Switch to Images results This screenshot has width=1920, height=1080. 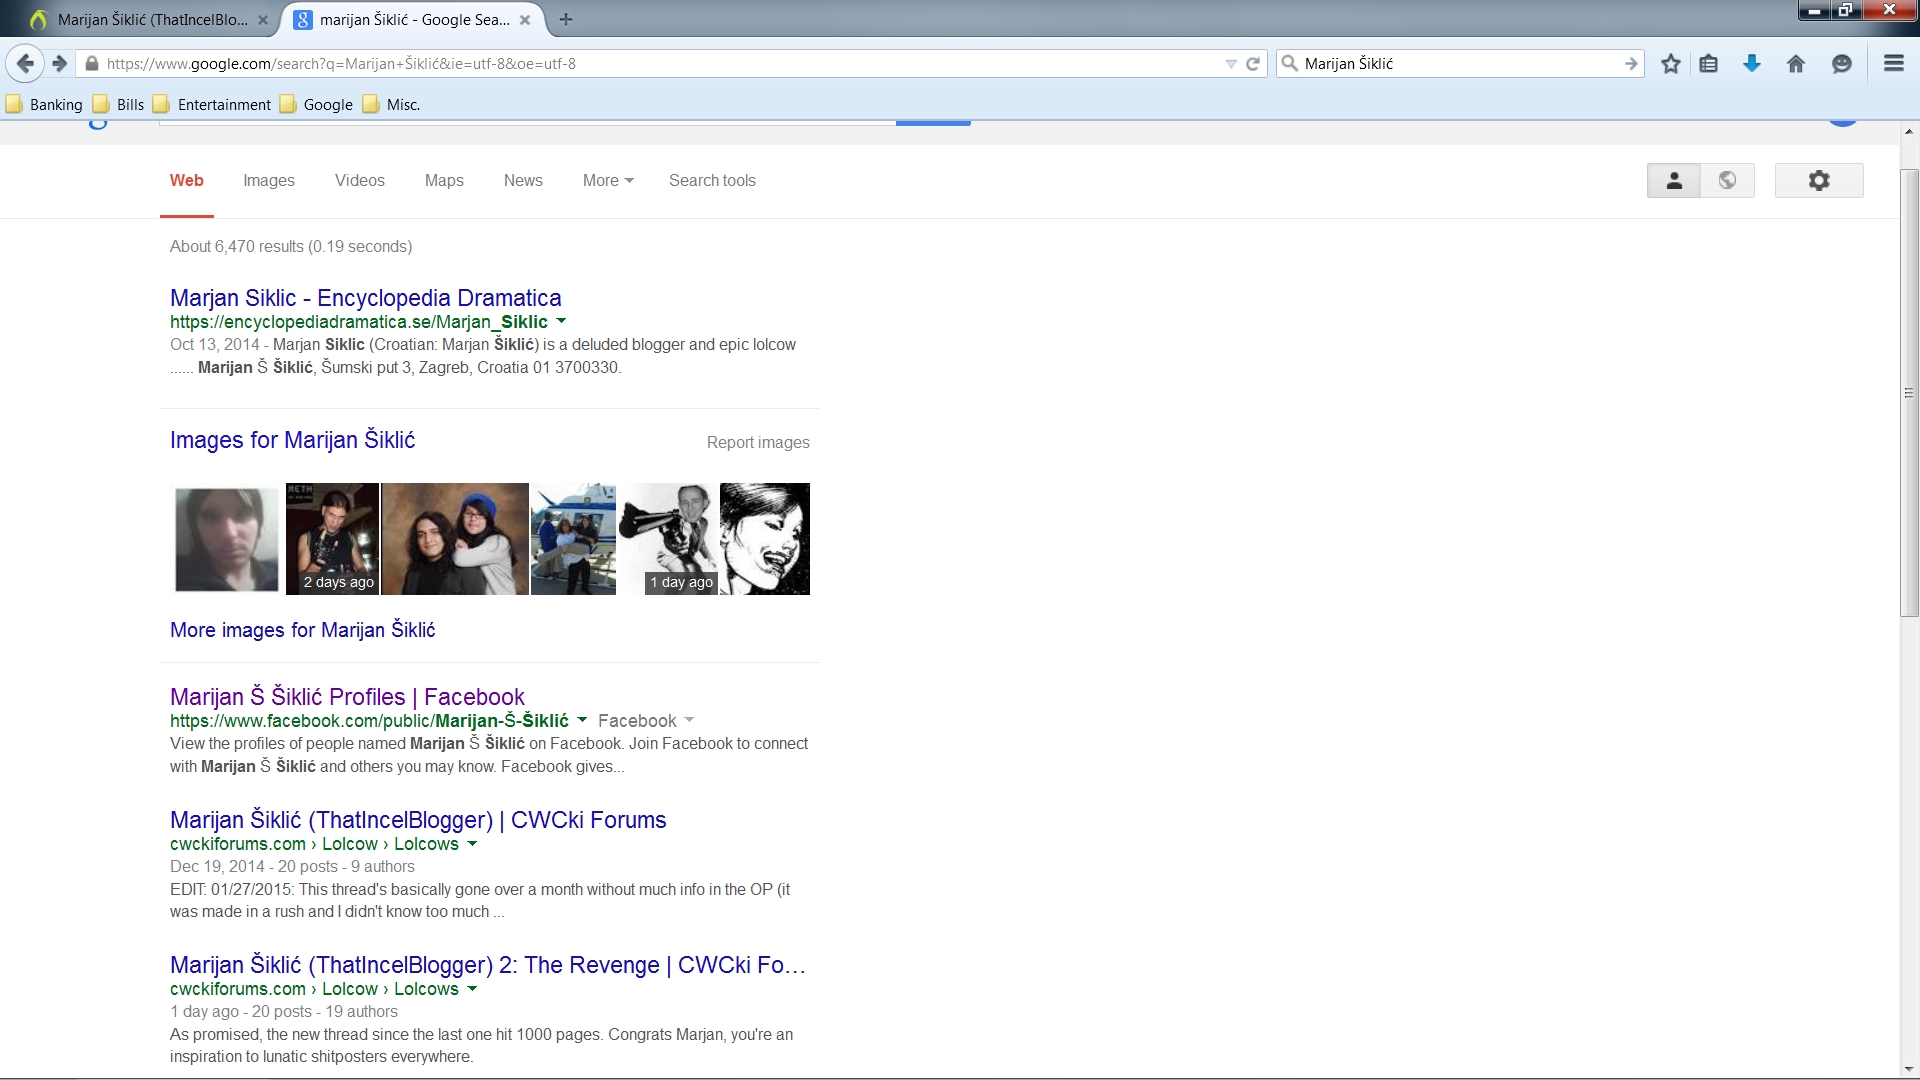click(269, 180)
